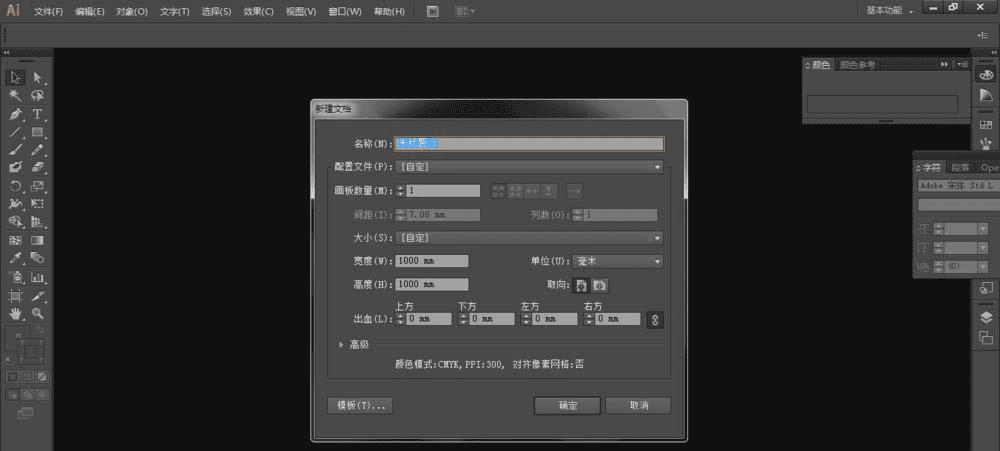Open the Layers panel from dock

pos(986,318)
